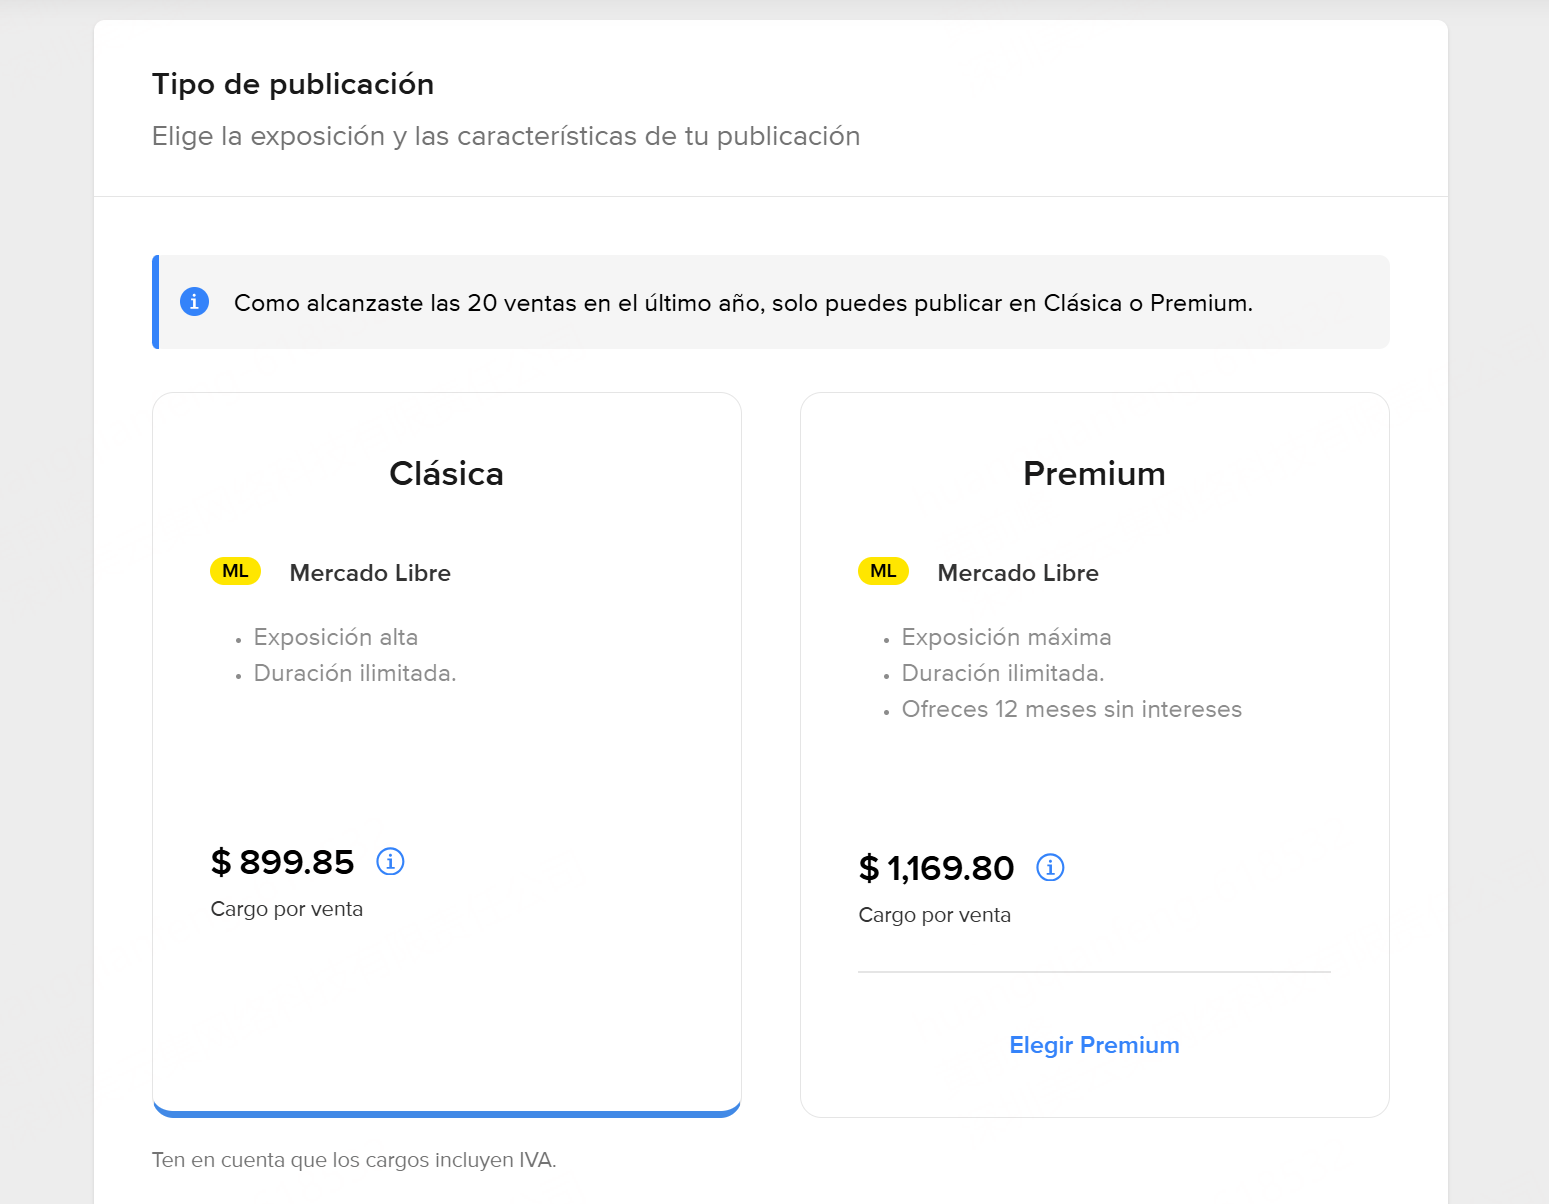Open the info icon next to $ 899.85
This screenshot has width=1549, height=1204.
pyautogui.click(x=390, y=861)
